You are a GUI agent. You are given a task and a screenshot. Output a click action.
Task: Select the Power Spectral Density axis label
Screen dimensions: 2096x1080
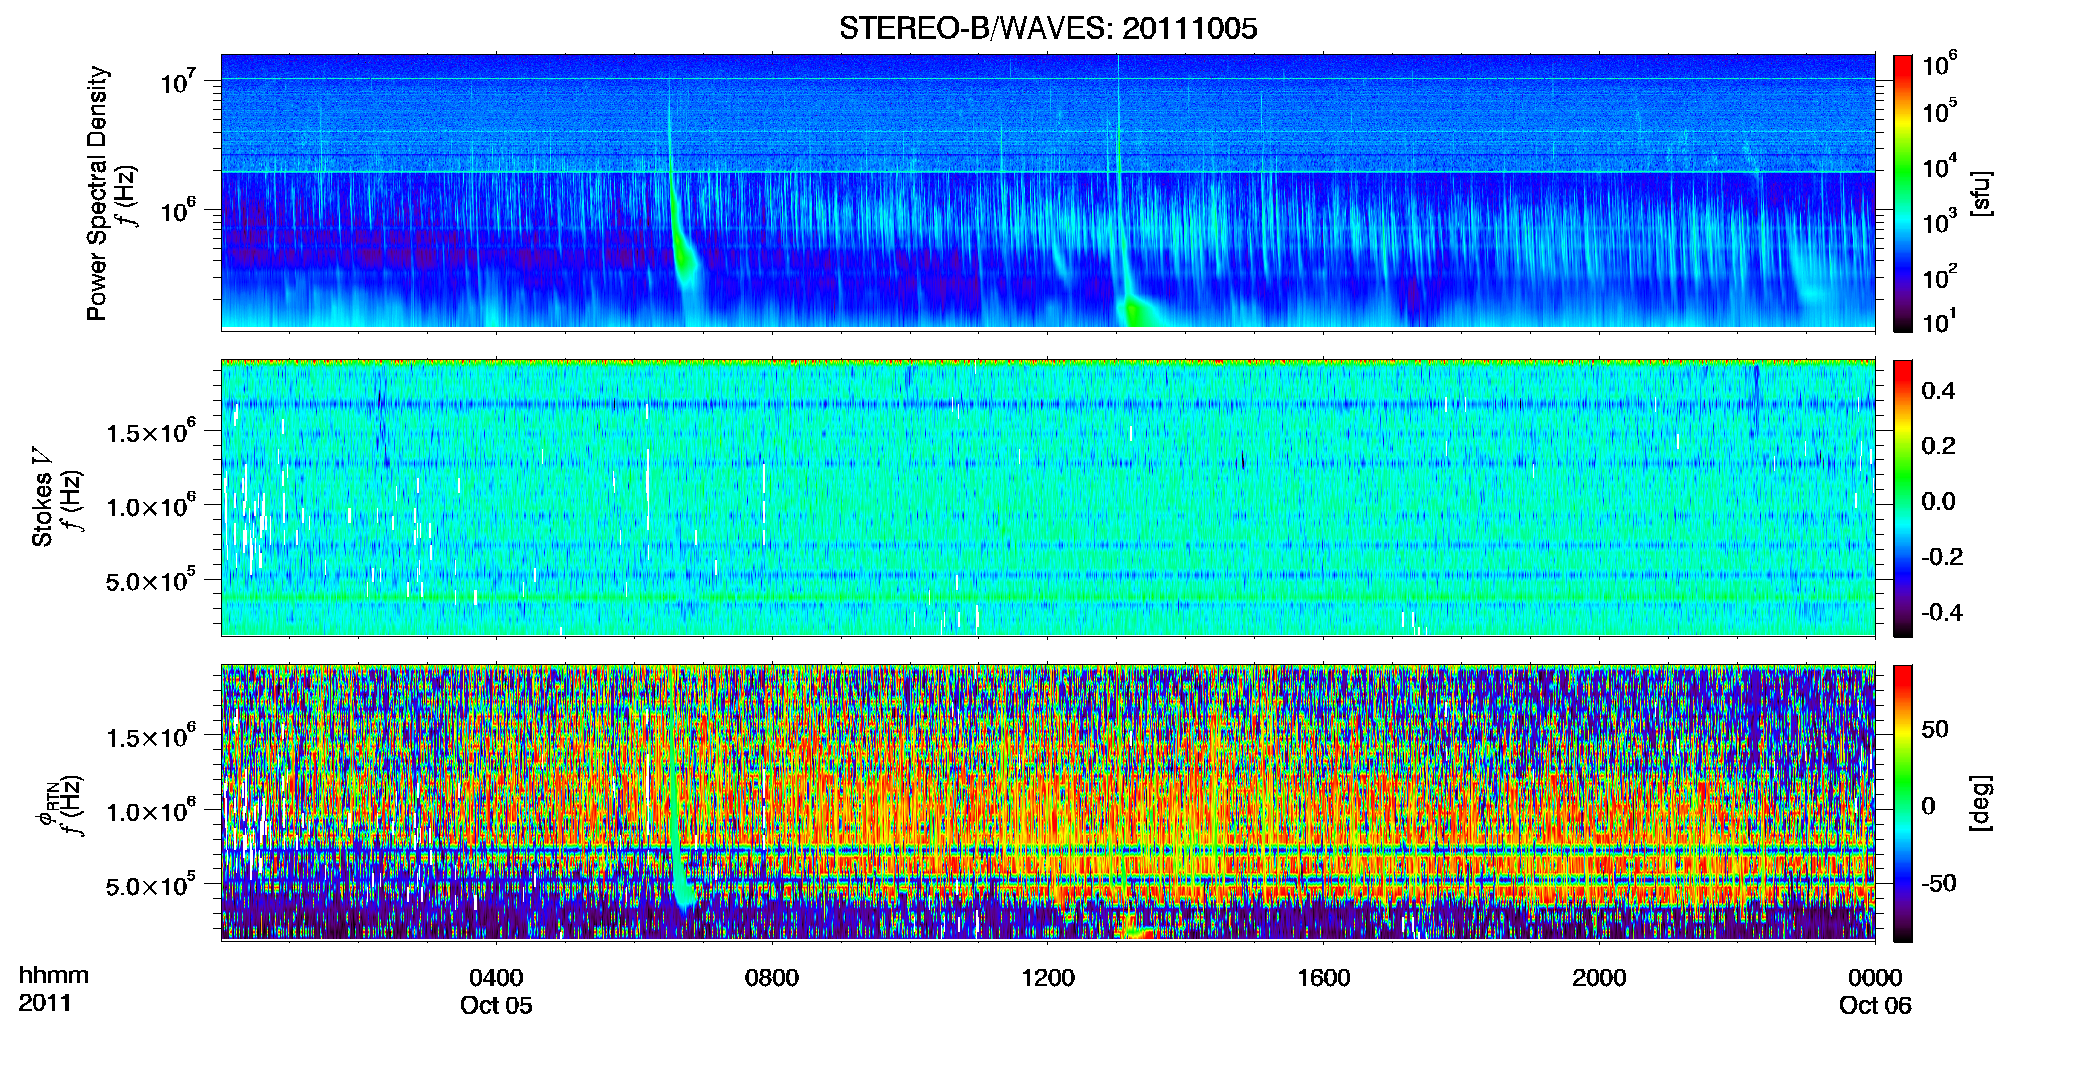[x=97, y=193]
